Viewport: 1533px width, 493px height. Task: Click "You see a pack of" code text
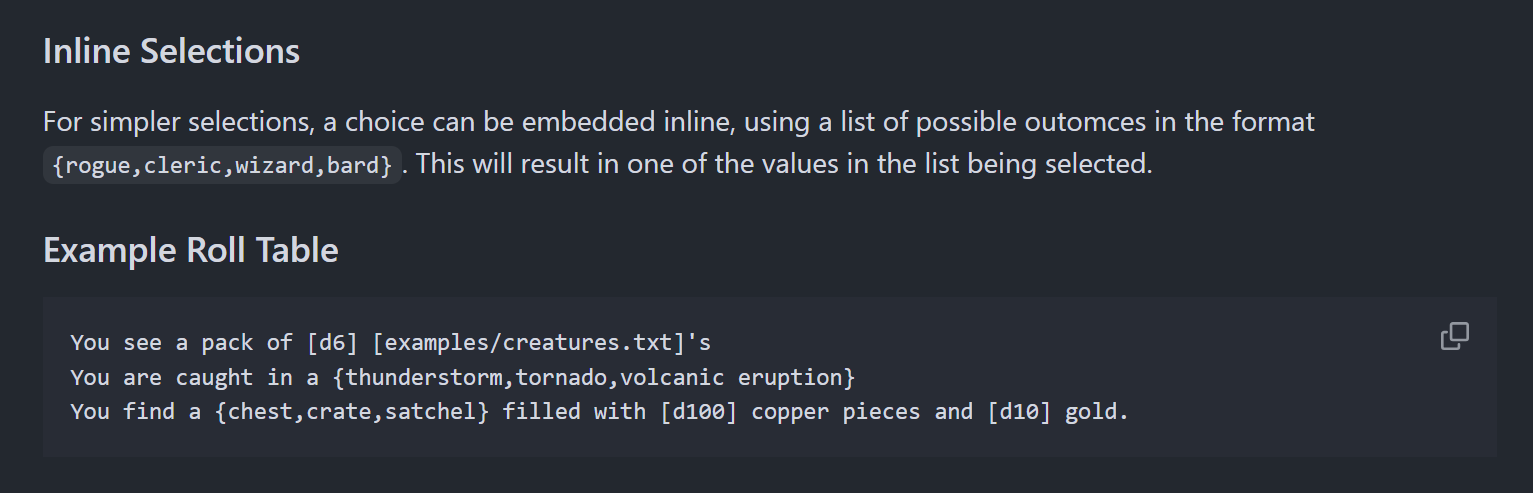tap(181, 343)
